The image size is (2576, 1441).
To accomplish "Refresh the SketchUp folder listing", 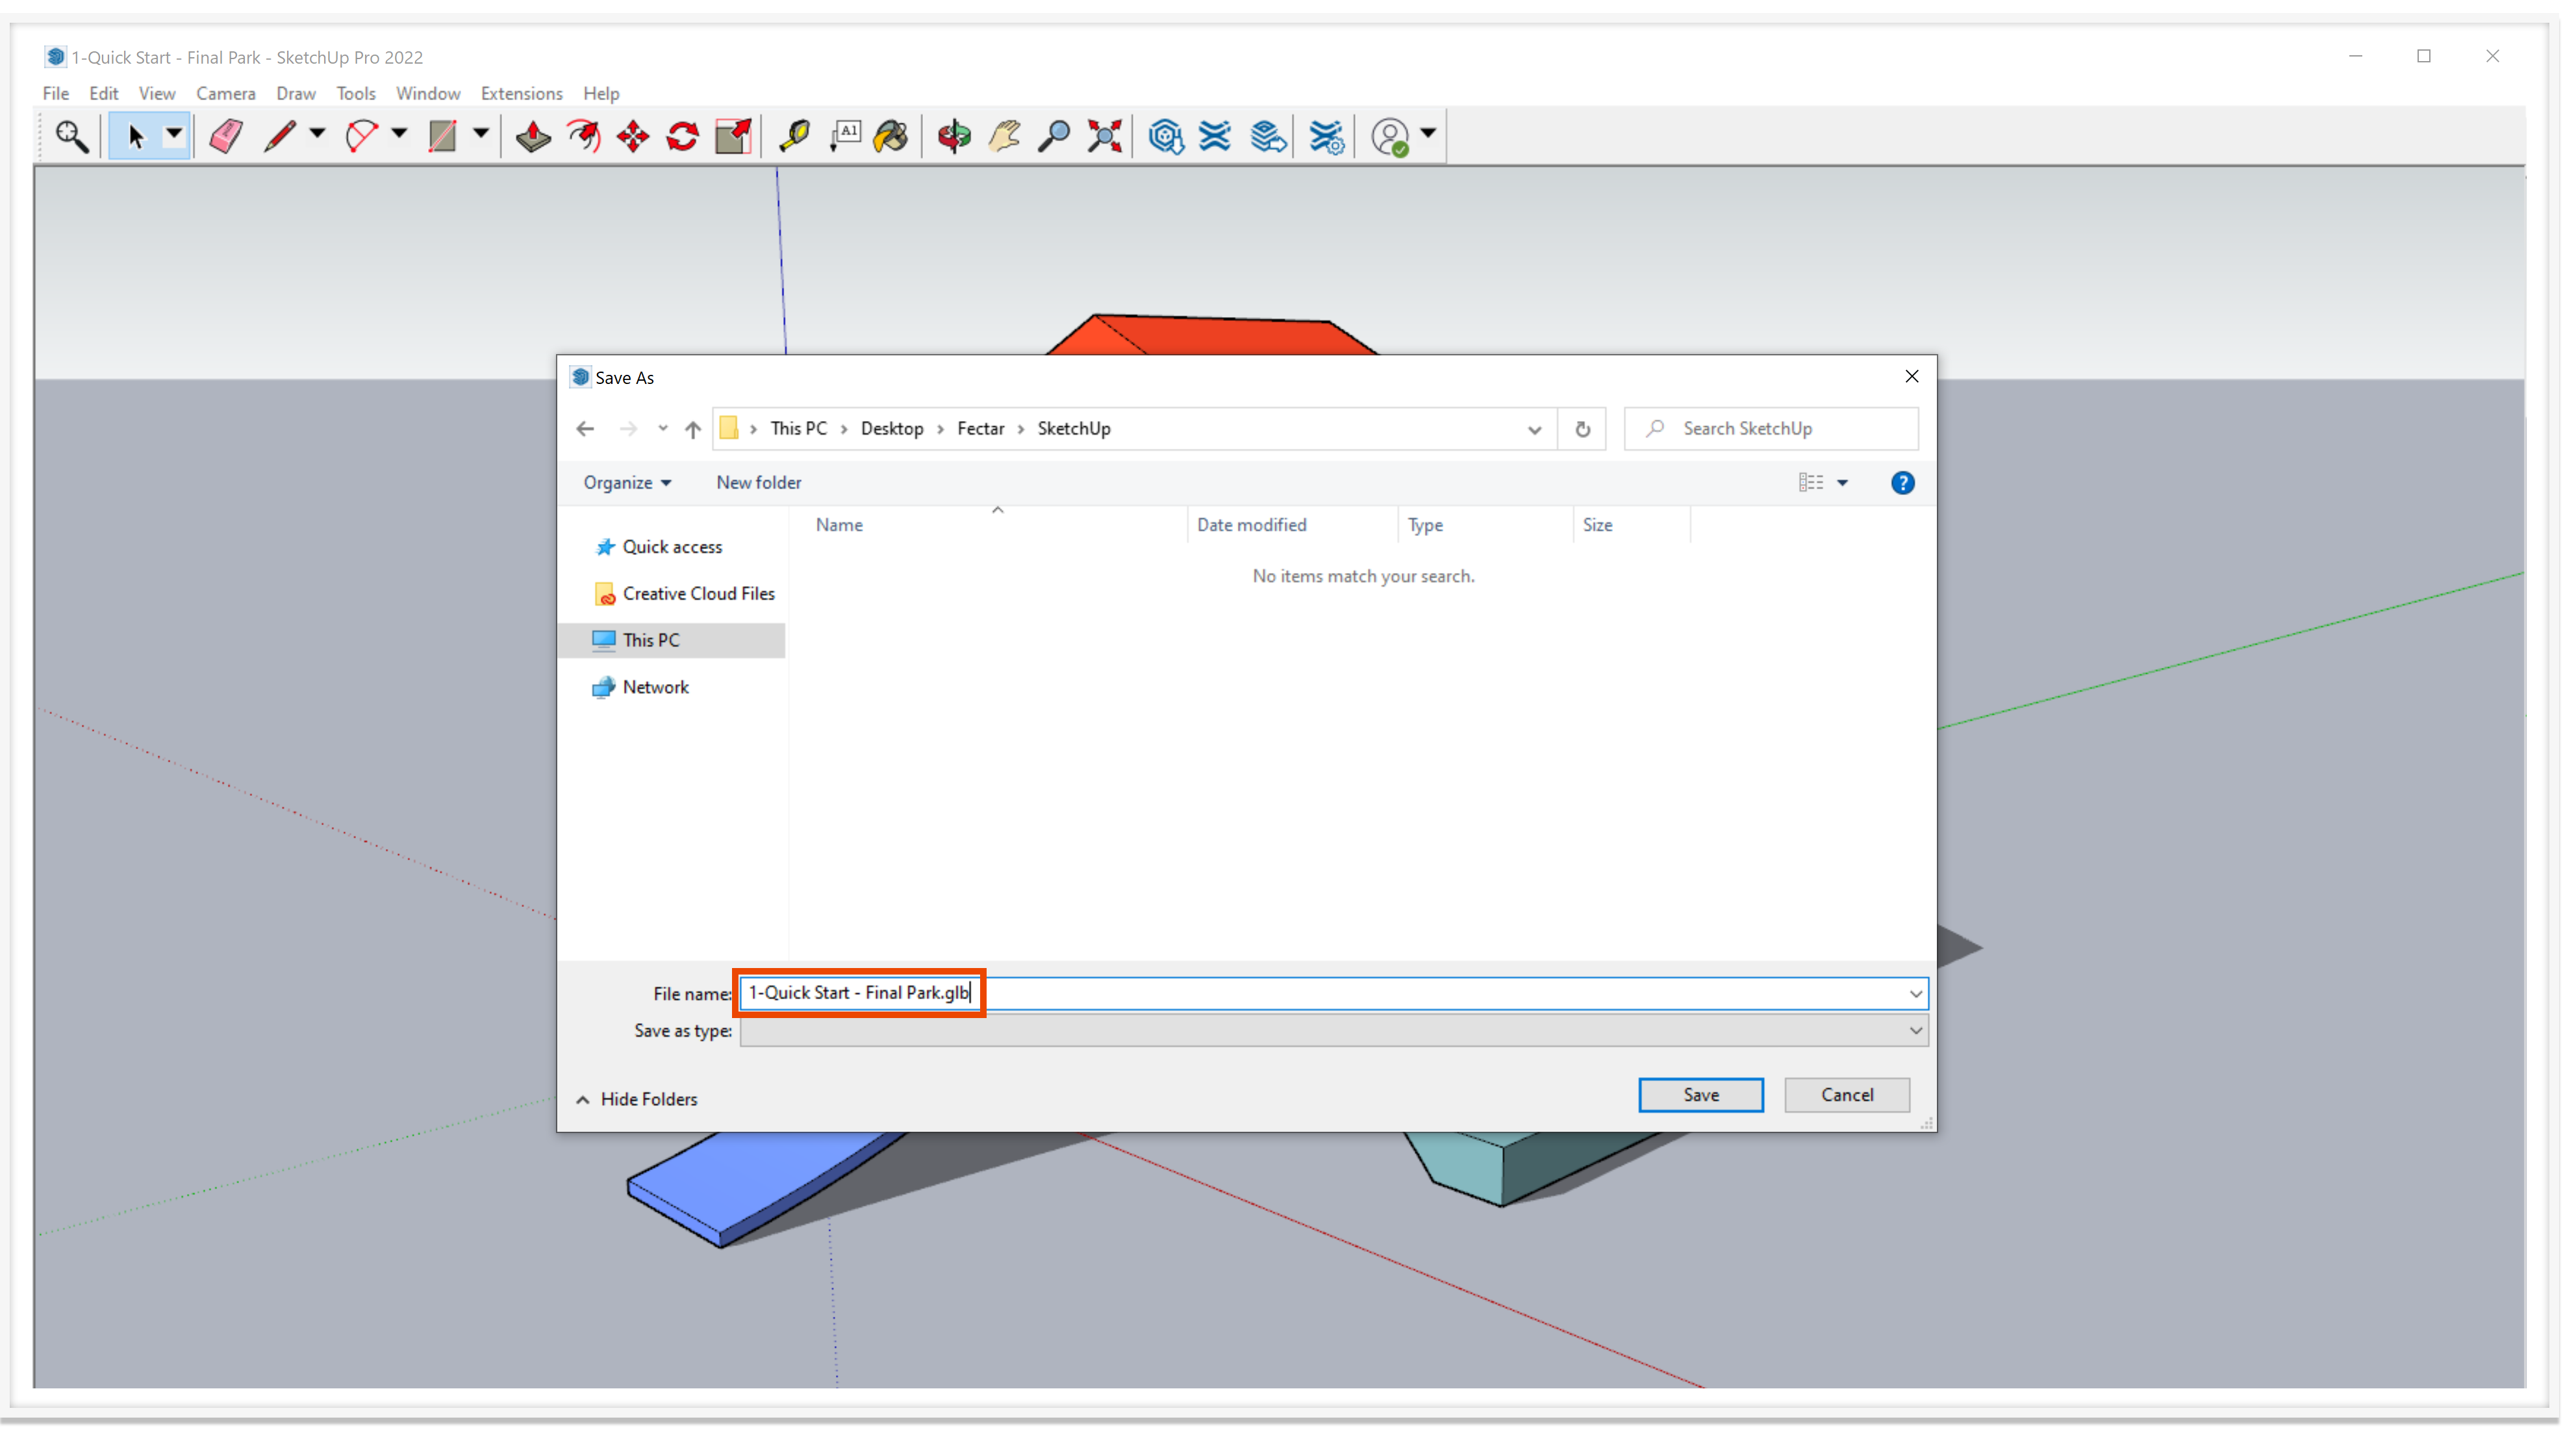I will [1582, 429].
